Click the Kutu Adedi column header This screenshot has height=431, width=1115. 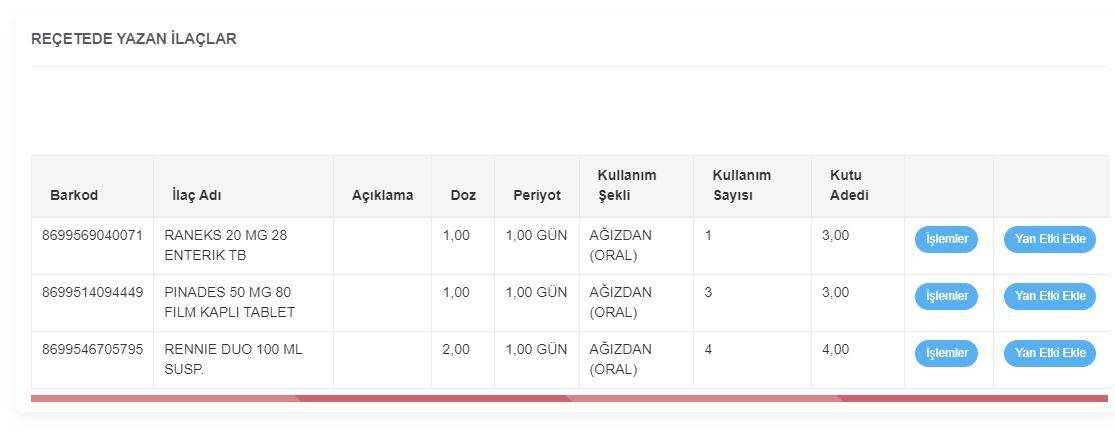coord(849,185)
